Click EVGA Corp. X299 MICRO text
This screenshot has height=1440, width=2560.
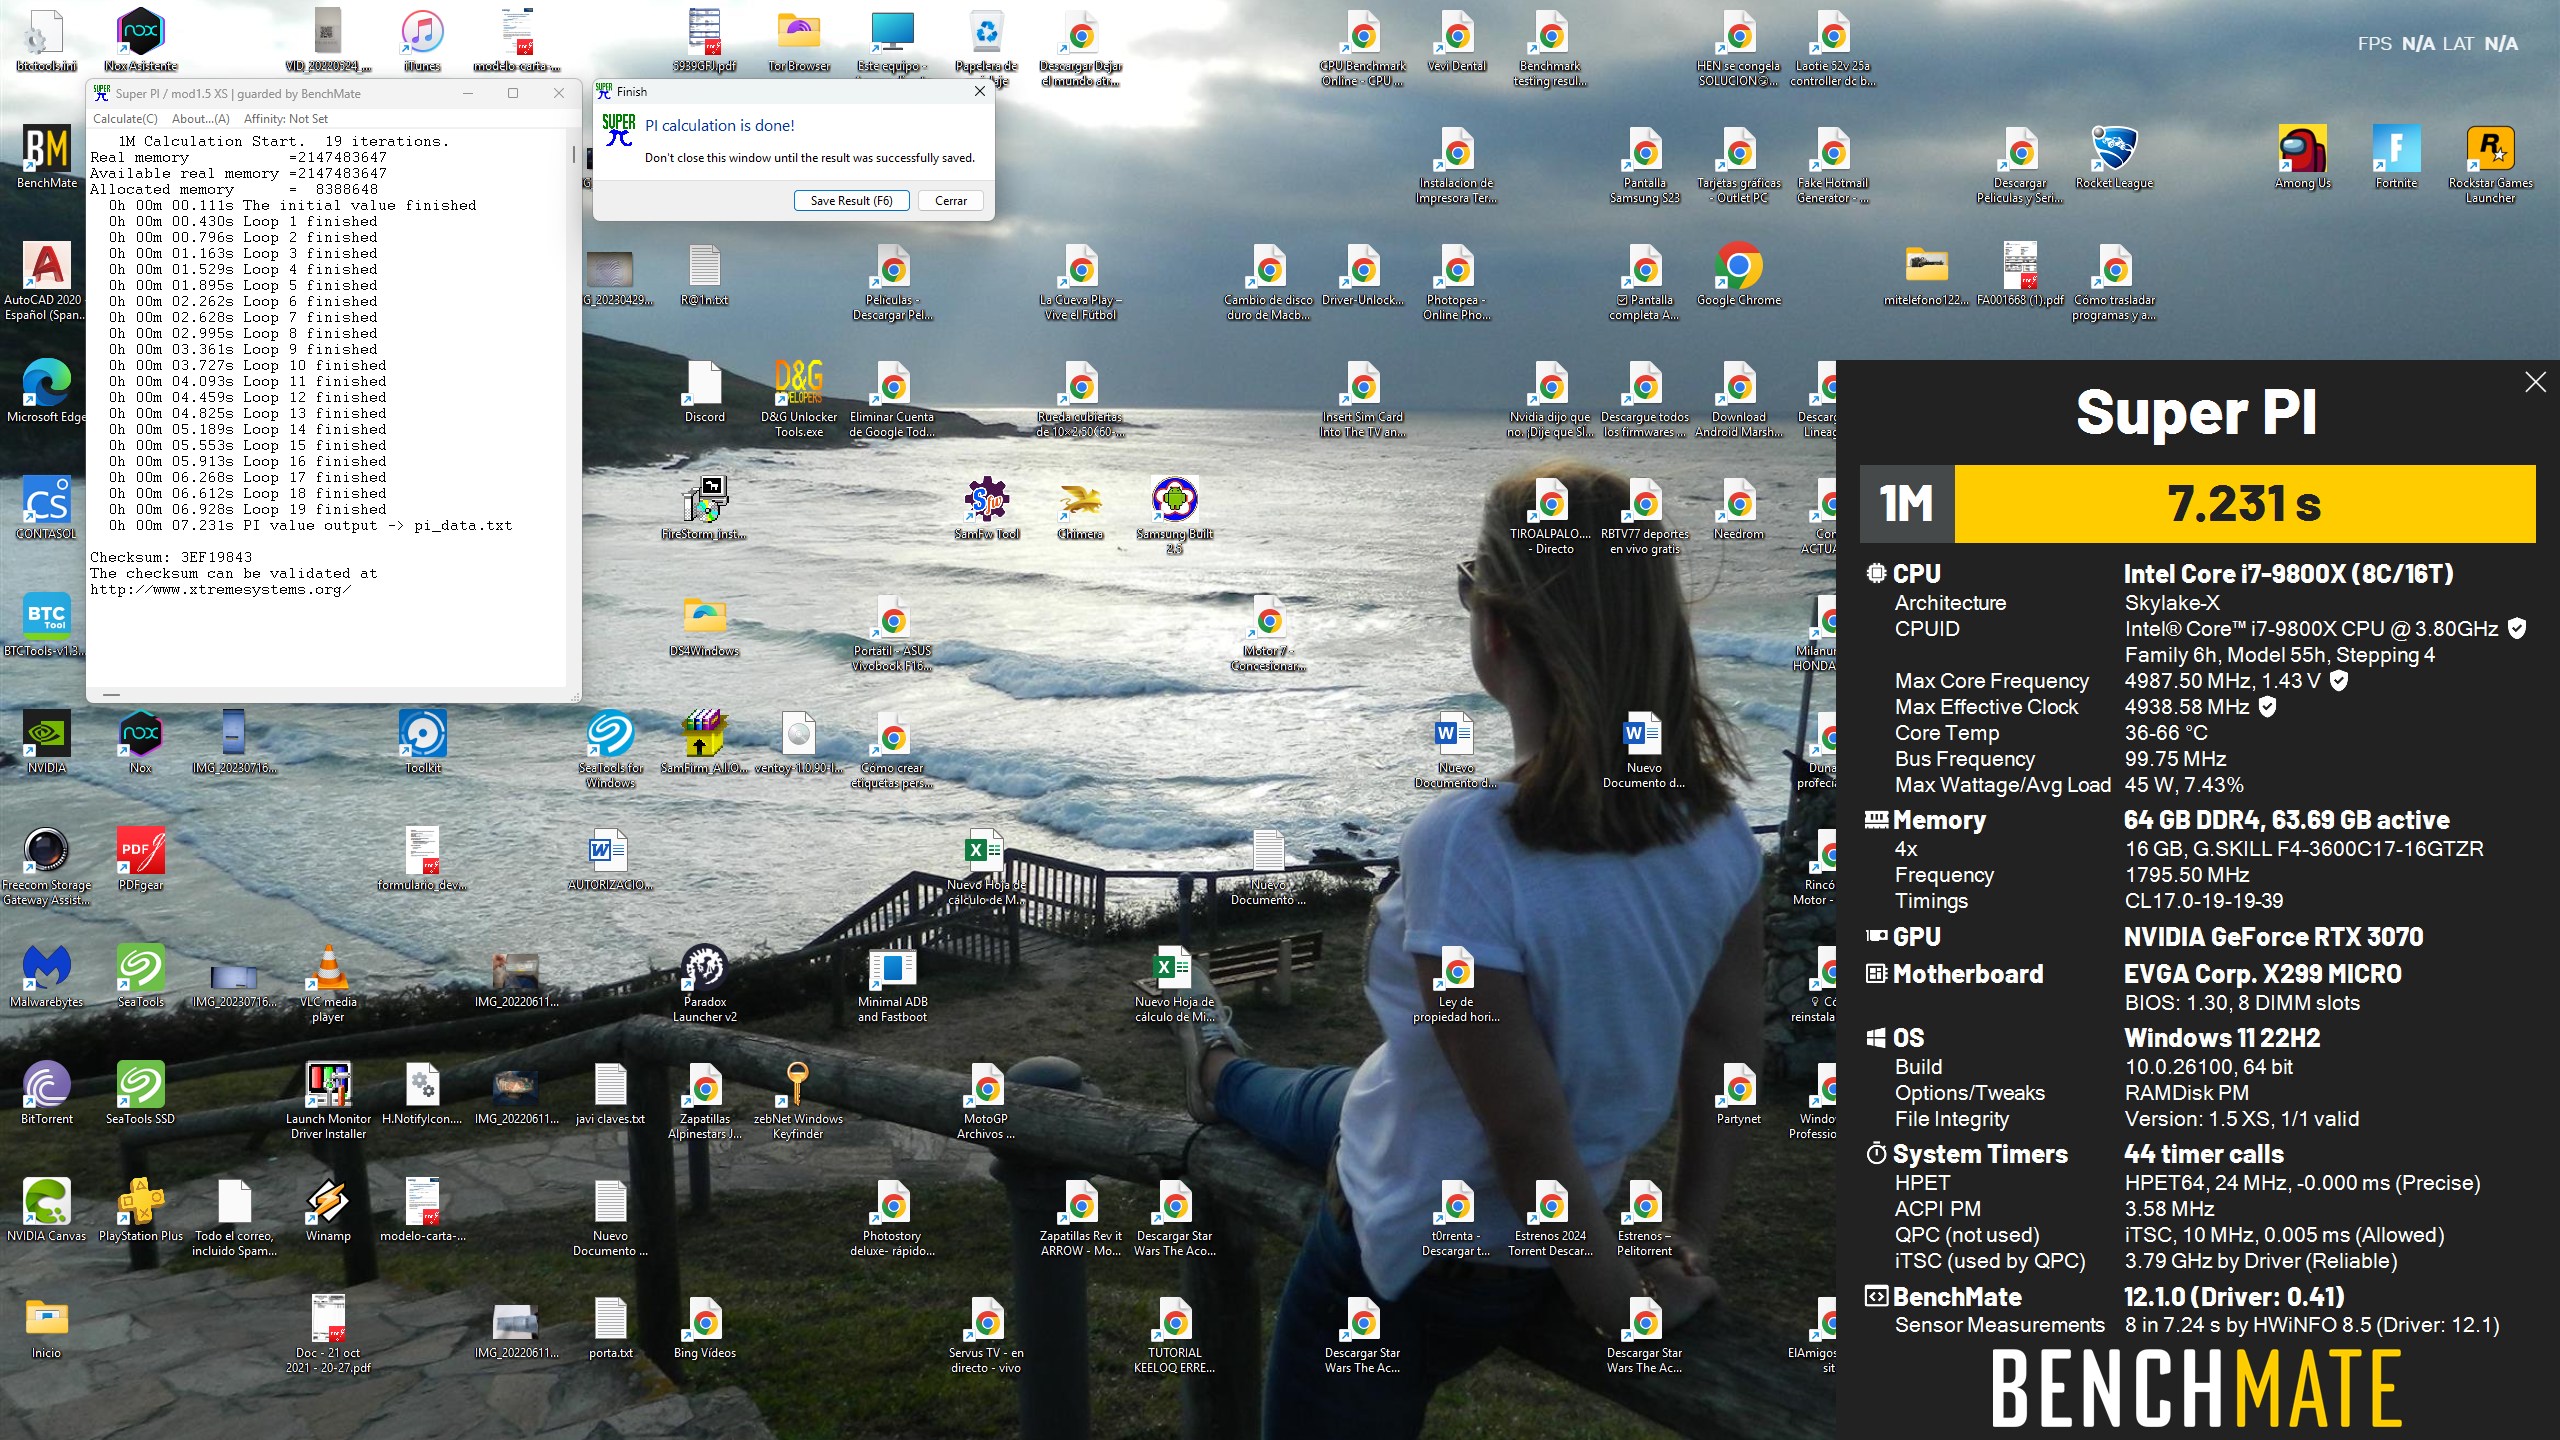click(2262, 974)
